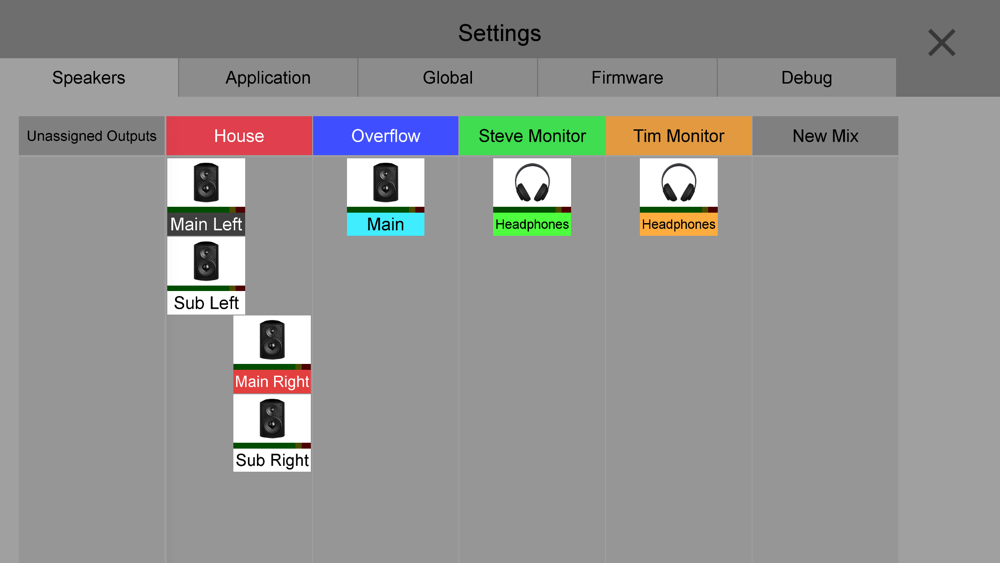Select Steve Monitor's headphones icon
The image size is (1000, 563).
532,183
